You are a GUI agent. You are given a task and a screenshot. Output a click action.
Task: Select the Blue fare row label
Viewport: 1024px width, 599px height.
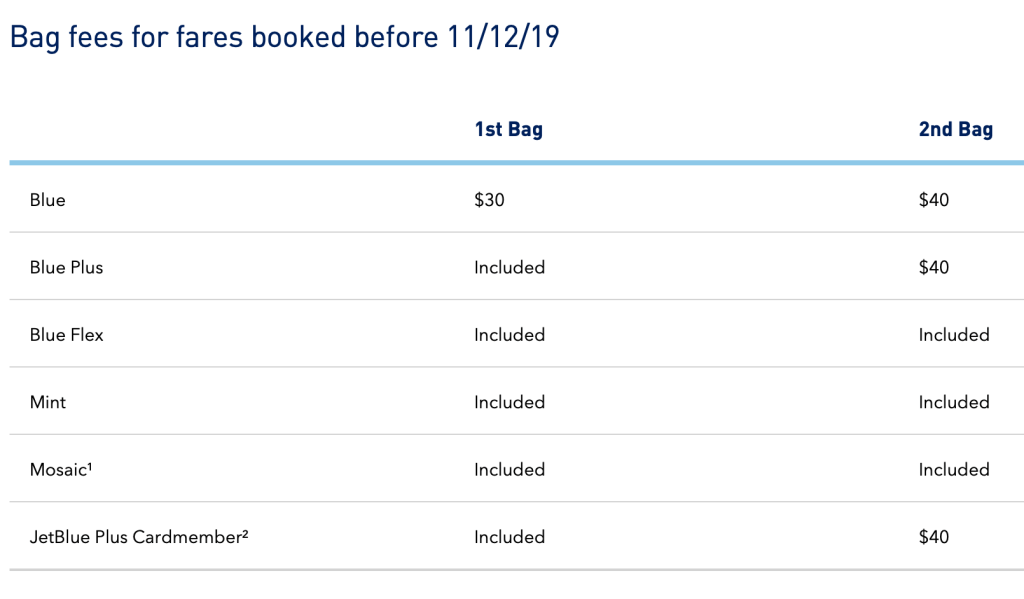coord(48,200)
